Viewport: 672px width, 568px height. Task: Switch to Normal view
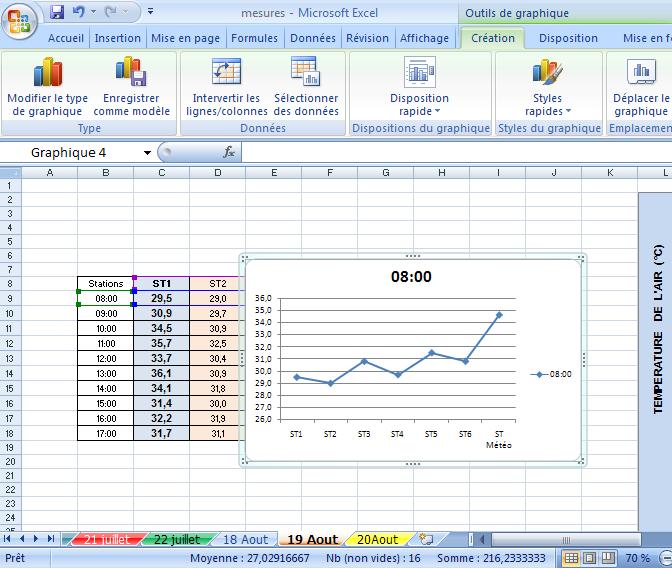(x=571, y=558)
